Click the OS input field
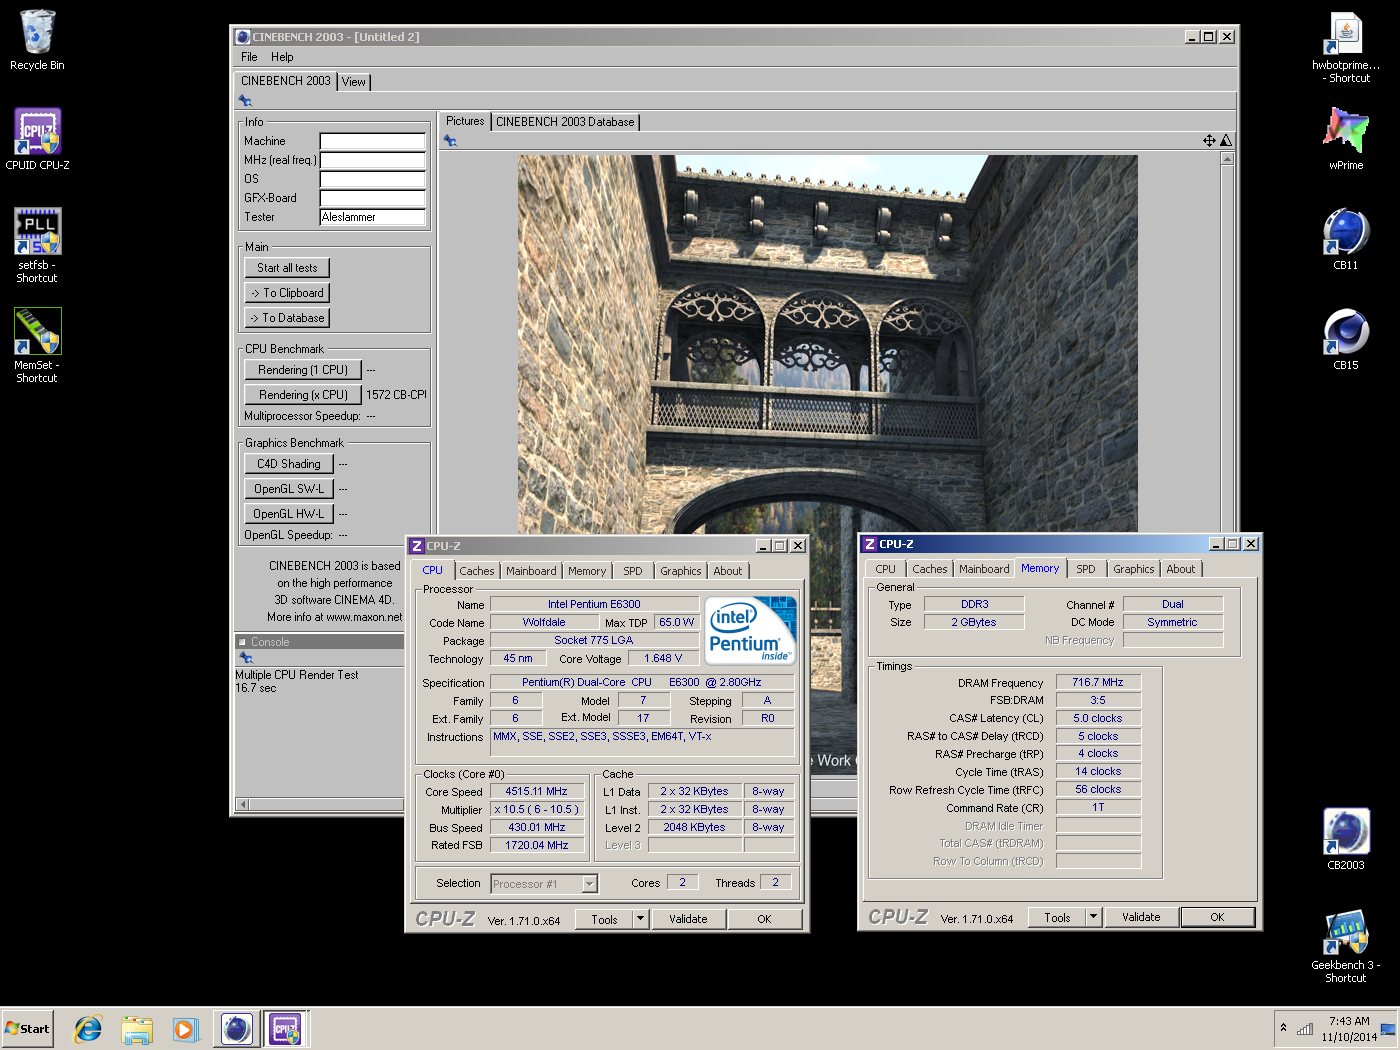This screenshot has height=1050, width=1400. coord(372,179)
